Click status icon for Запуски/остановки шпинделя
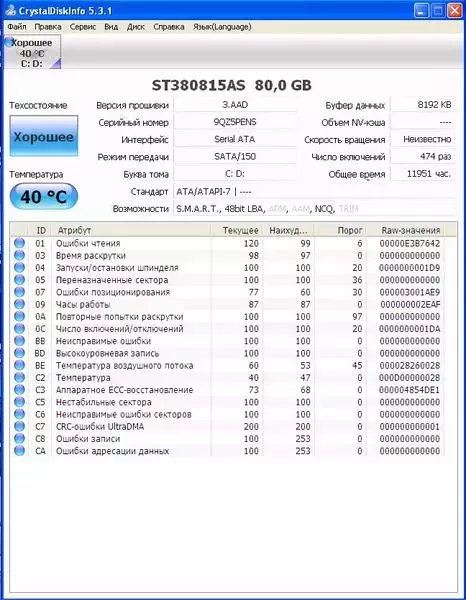 19,267
